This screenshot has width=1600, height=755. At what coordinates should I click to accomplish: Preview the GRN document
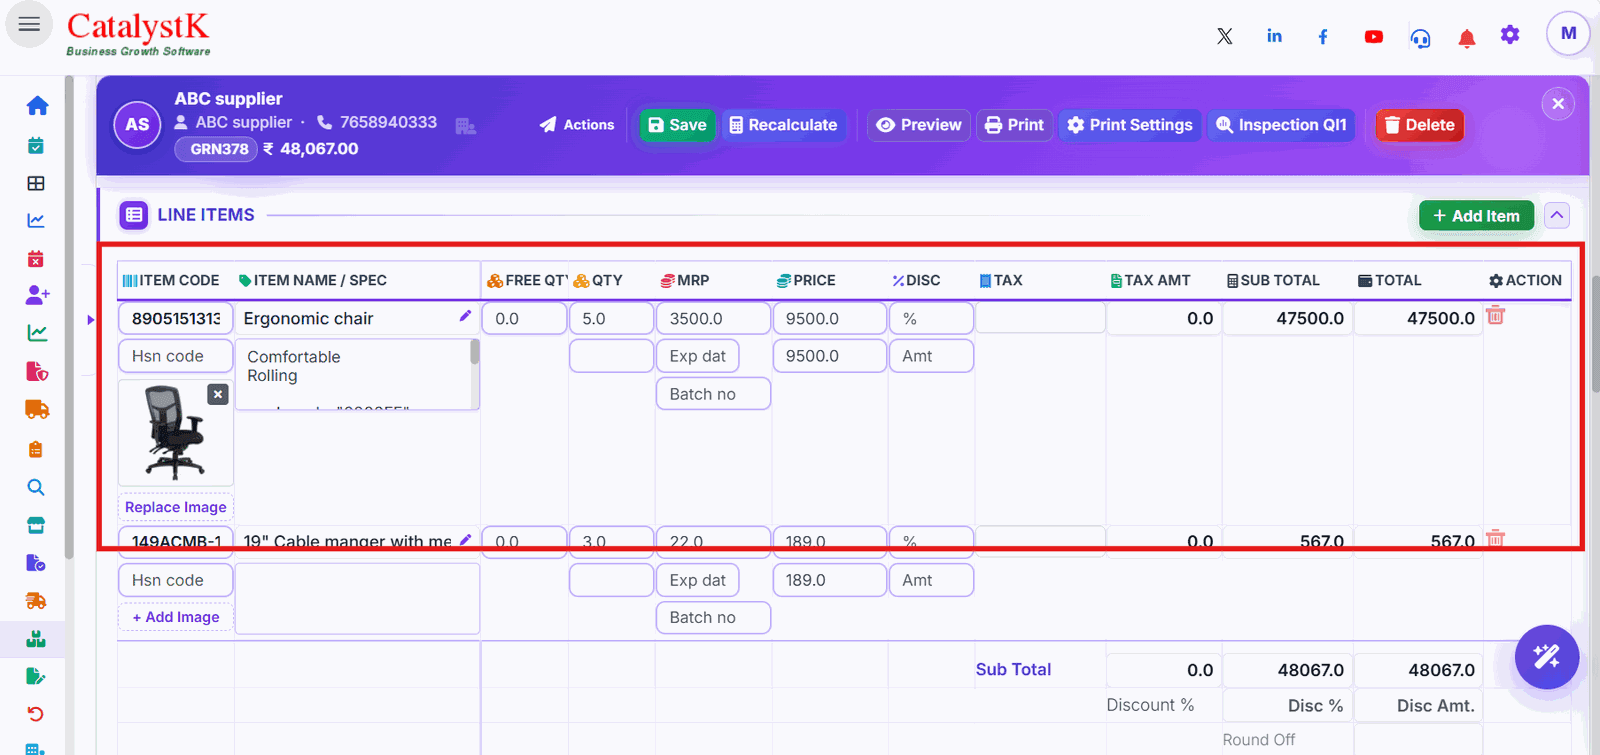coord(918,125)
